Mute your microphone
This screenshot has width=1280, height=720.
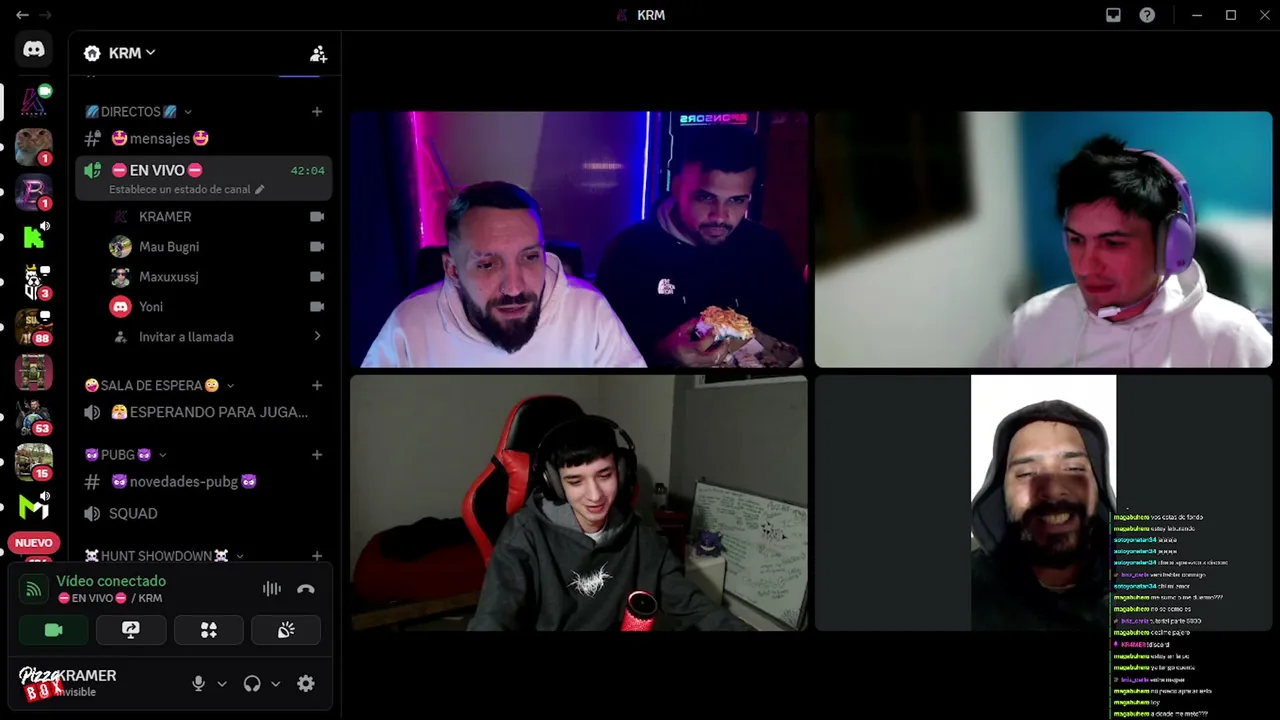coord(198,684)
